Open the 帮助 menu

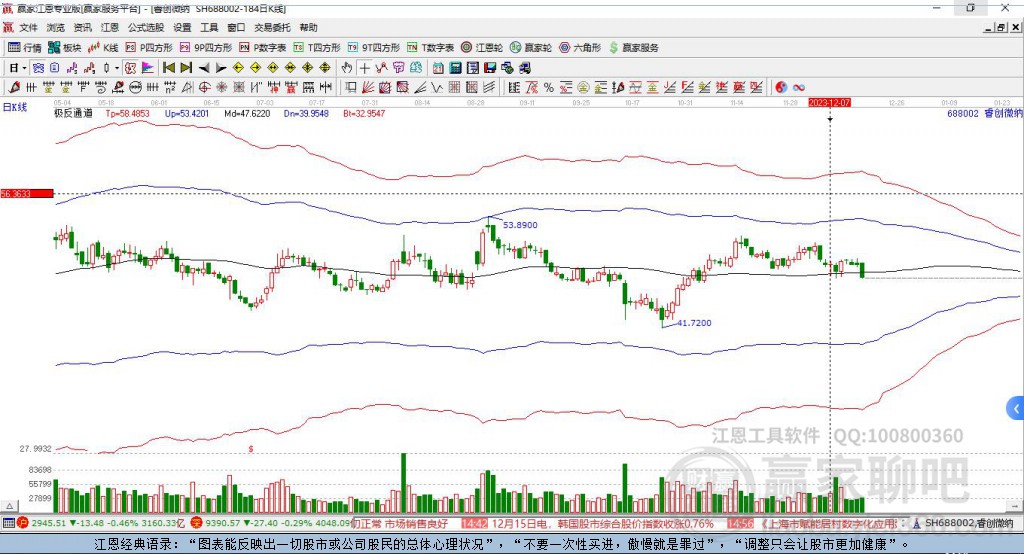pyautogui.click(x=308, y=27)
